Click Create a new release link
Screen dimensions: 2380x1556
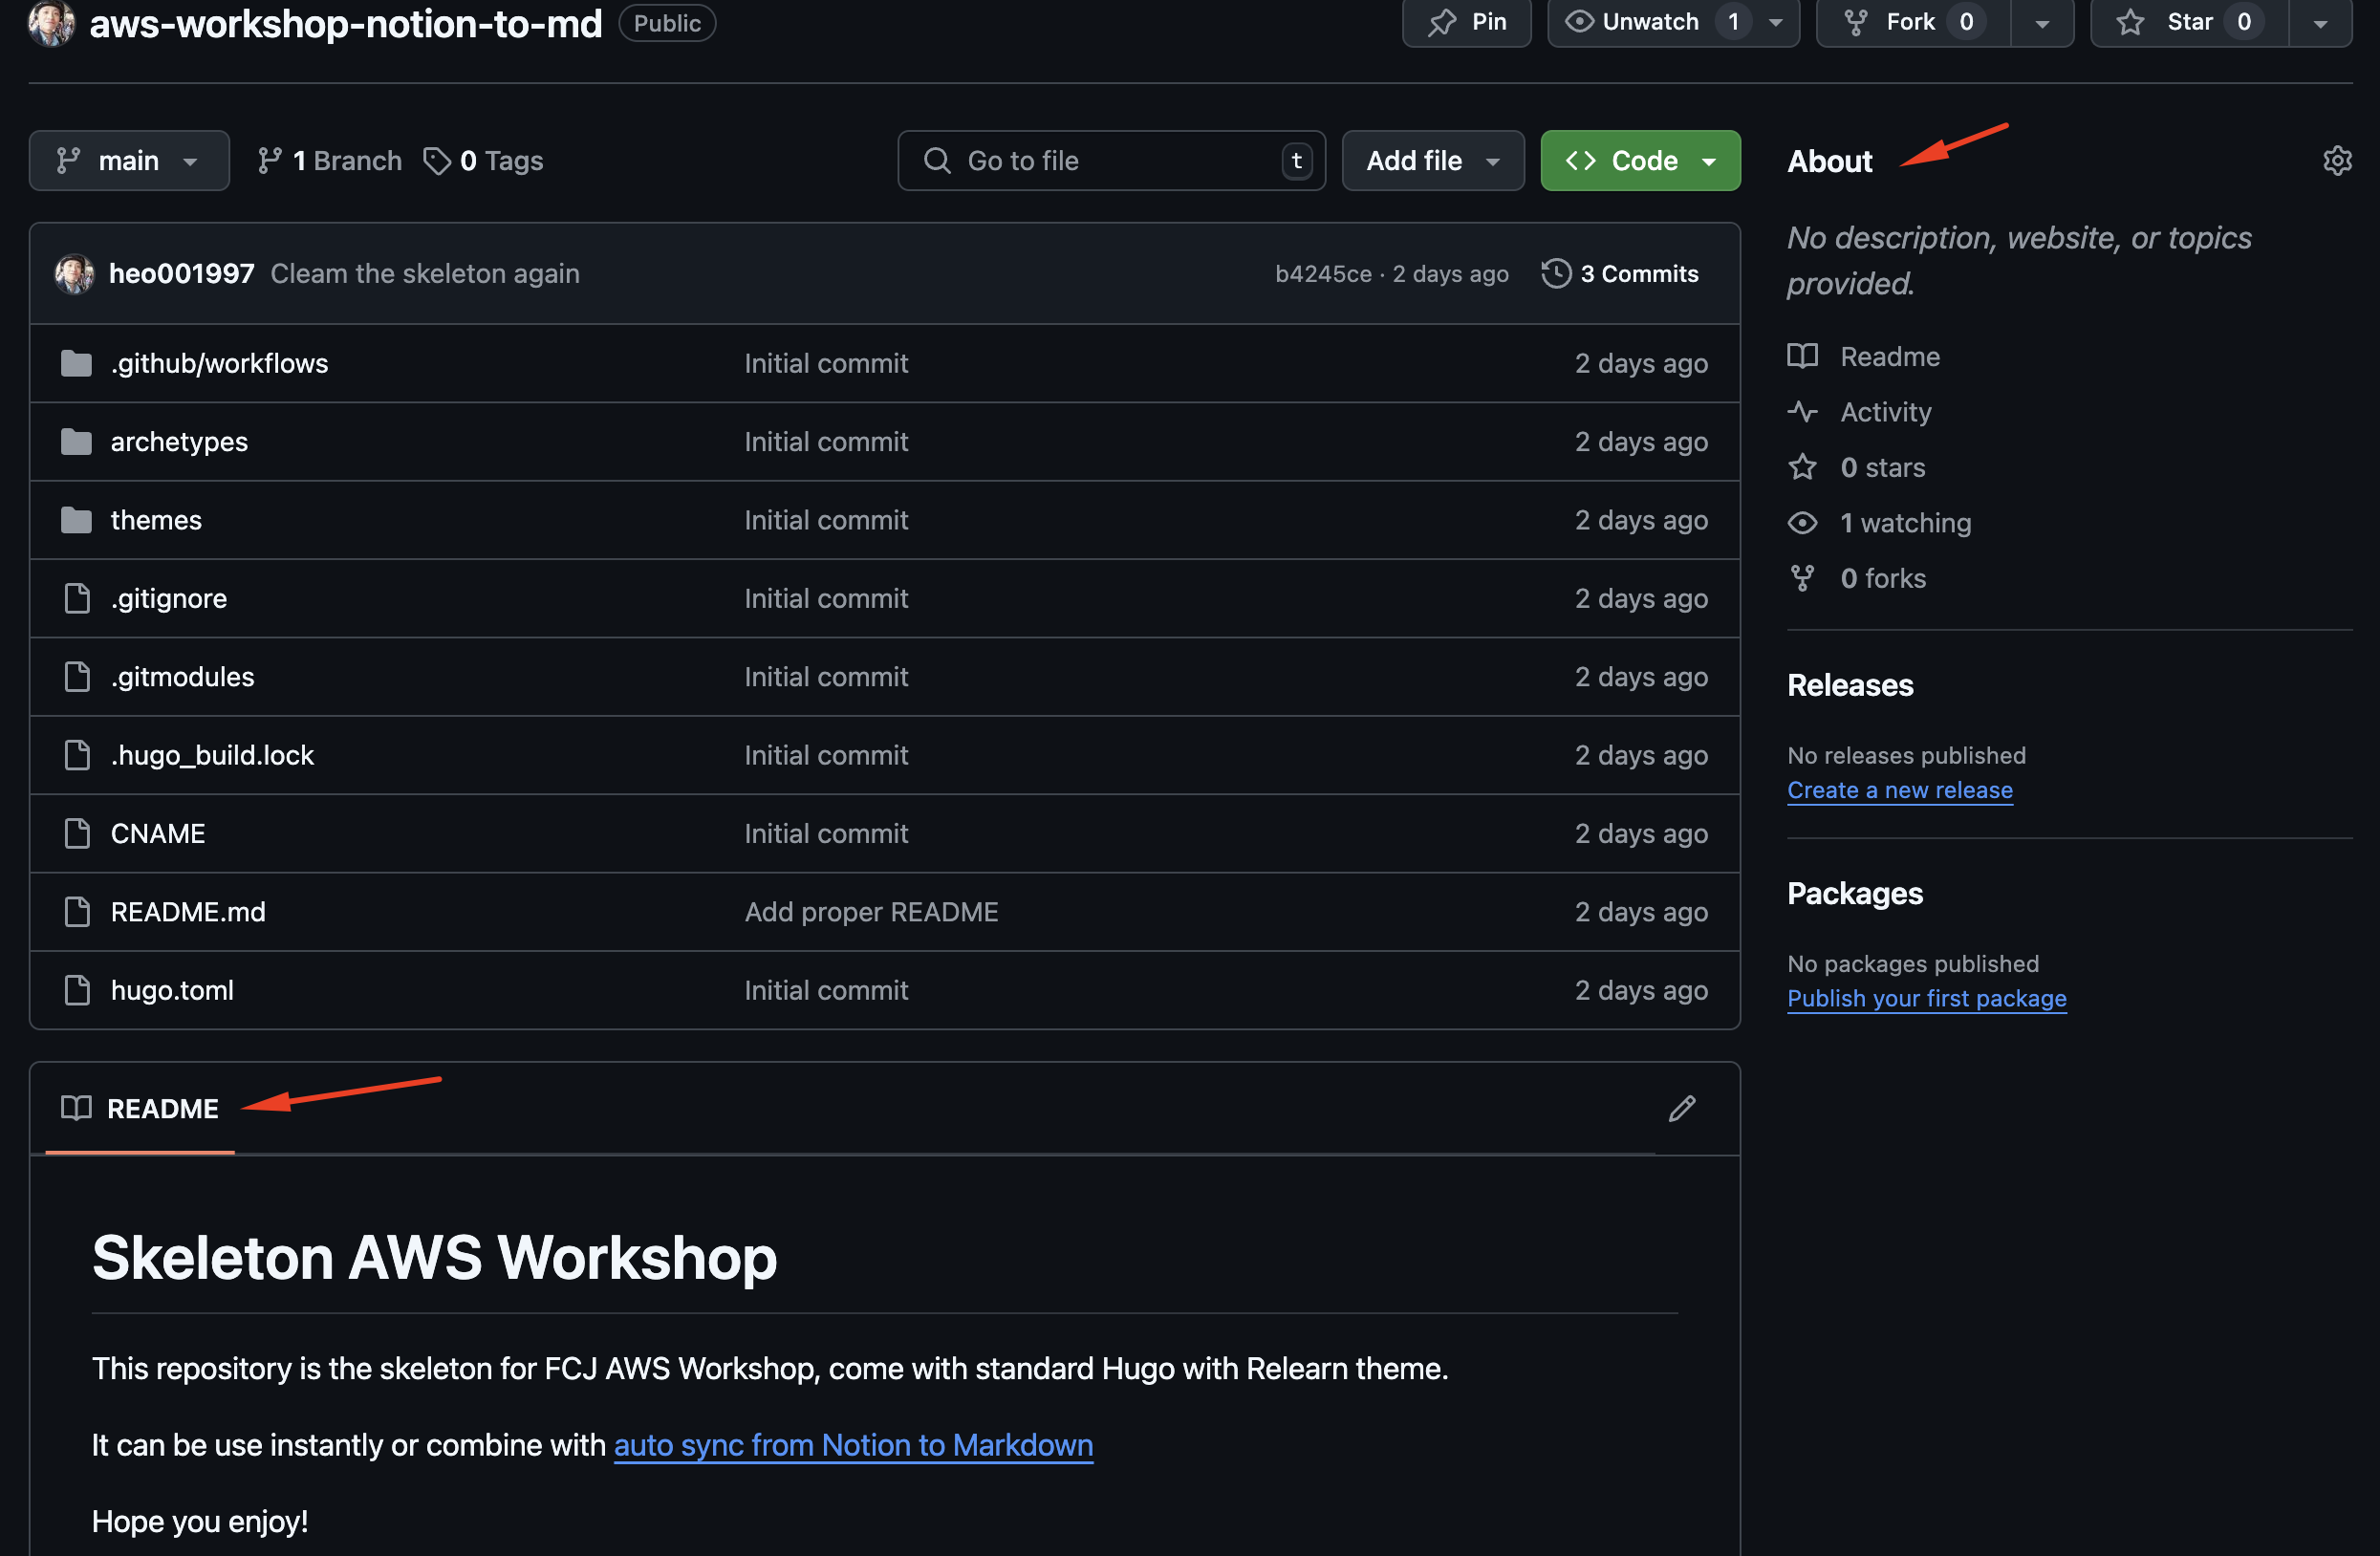[x=1899, y=790]
